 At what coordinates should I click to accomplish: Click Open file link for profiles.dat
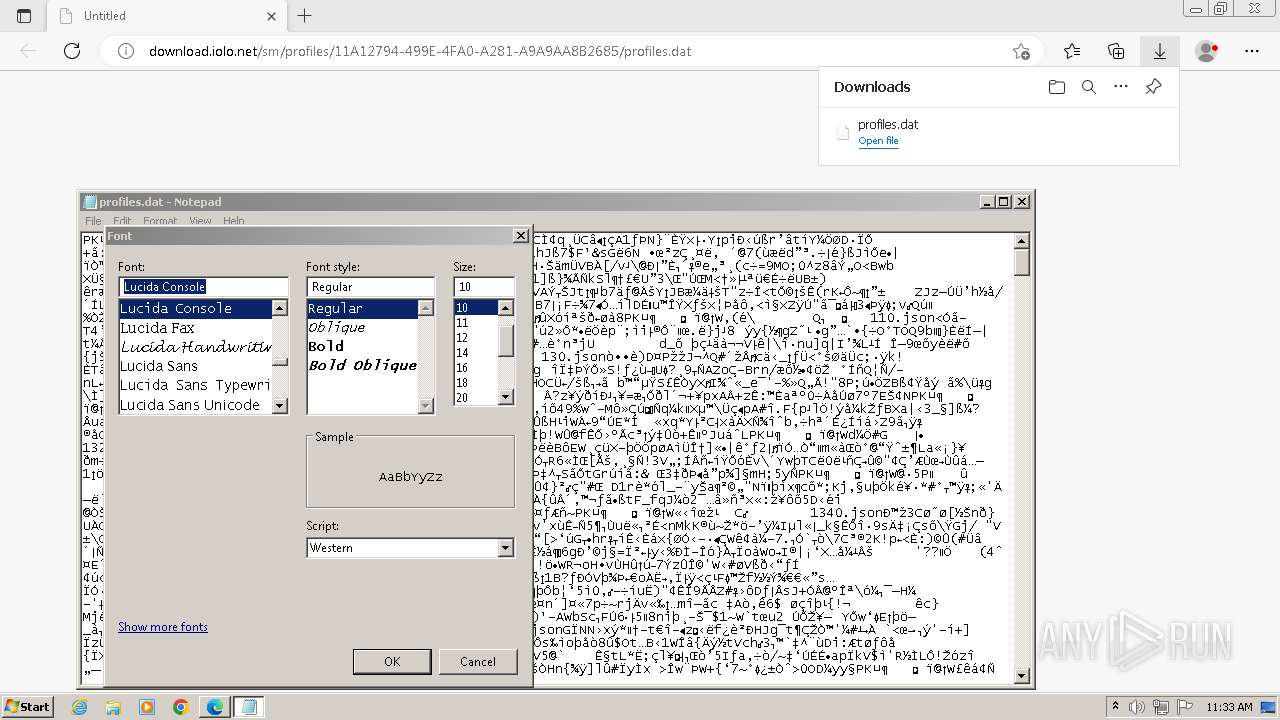click(x=878, y=141)
